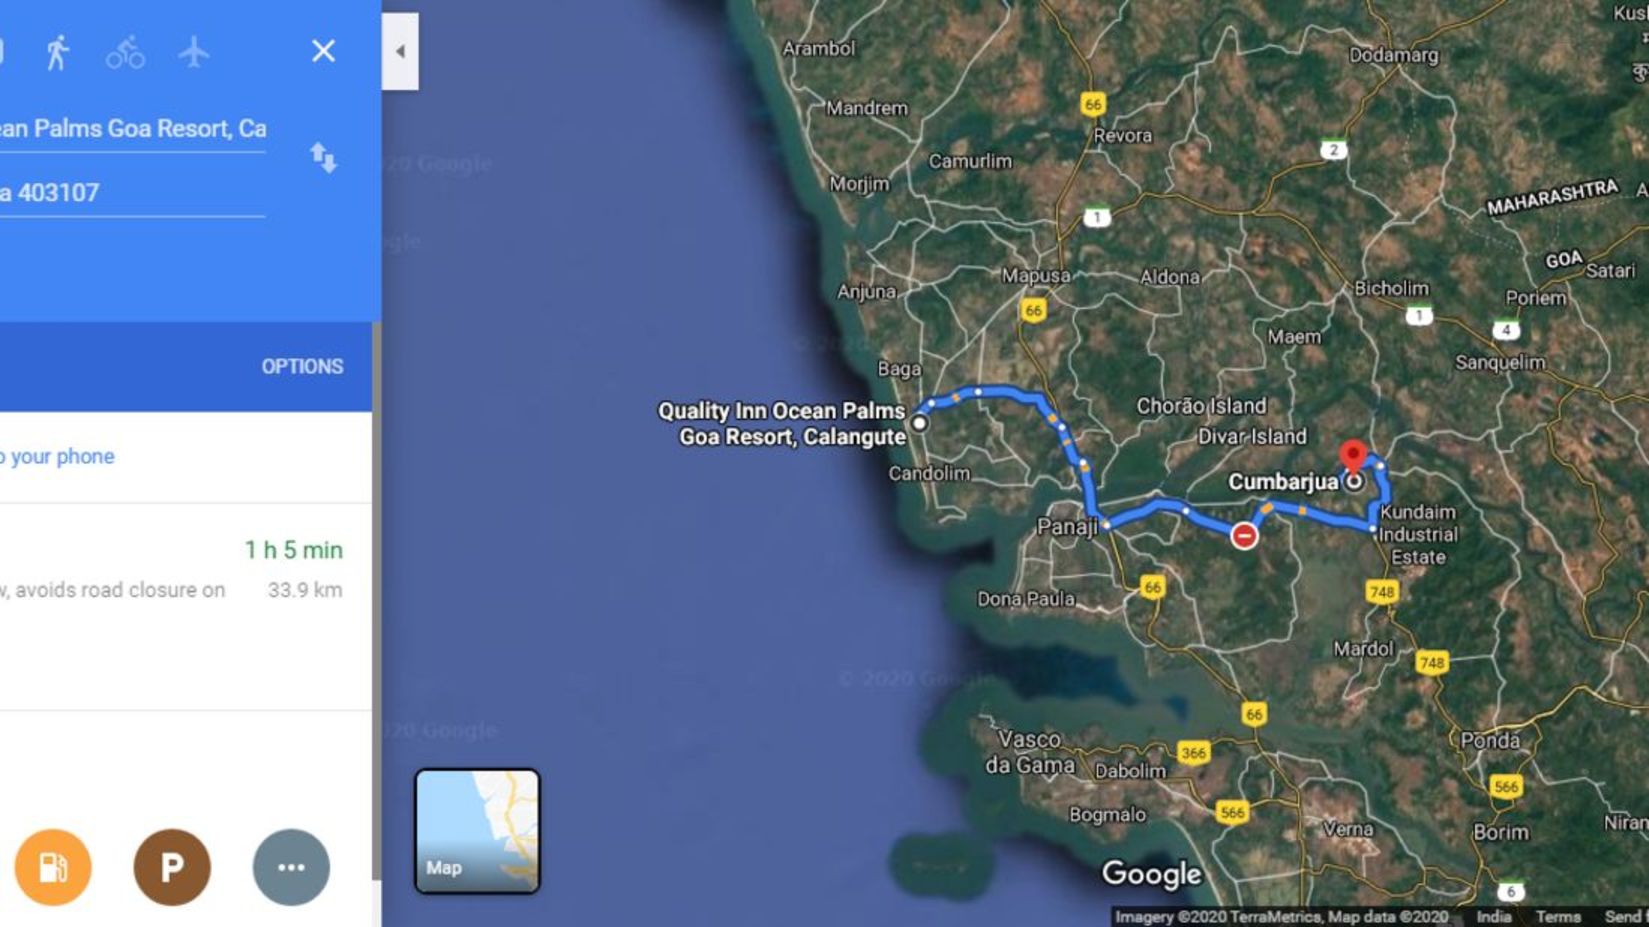Click the Arambol map label

tap(818, 48)
